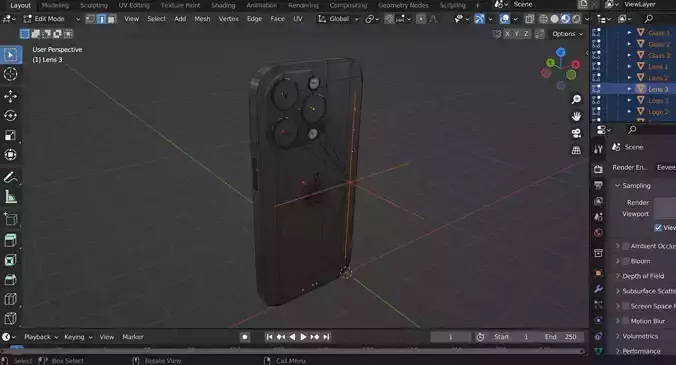Open Global transform orientation dropdown
The image size is (676, 365).
(x=338, y=19)
